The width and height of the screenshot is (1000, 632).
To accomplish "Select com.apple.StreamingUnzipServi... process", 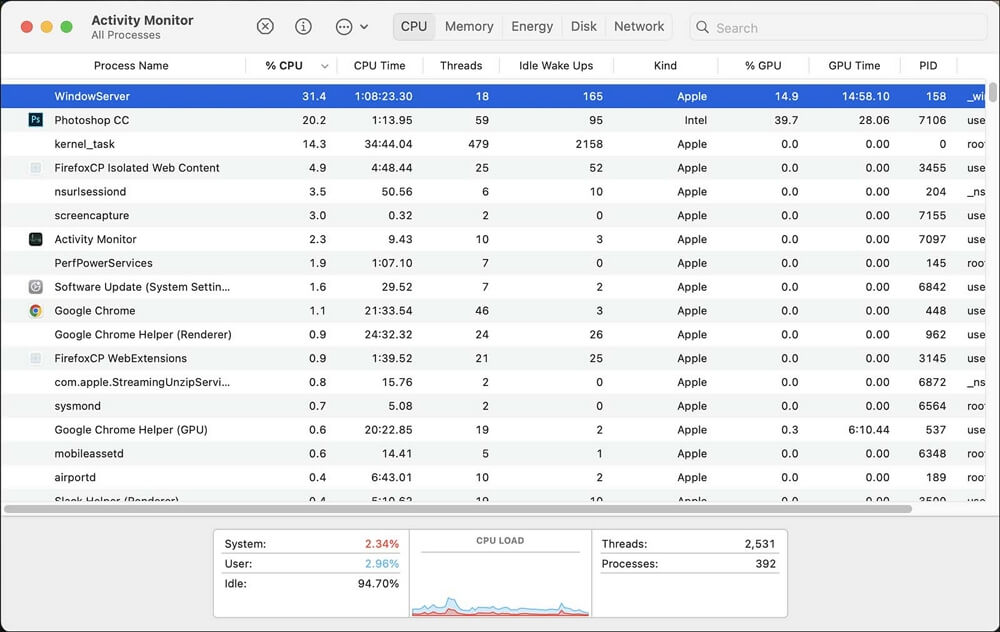I will [x=493, y=382].
